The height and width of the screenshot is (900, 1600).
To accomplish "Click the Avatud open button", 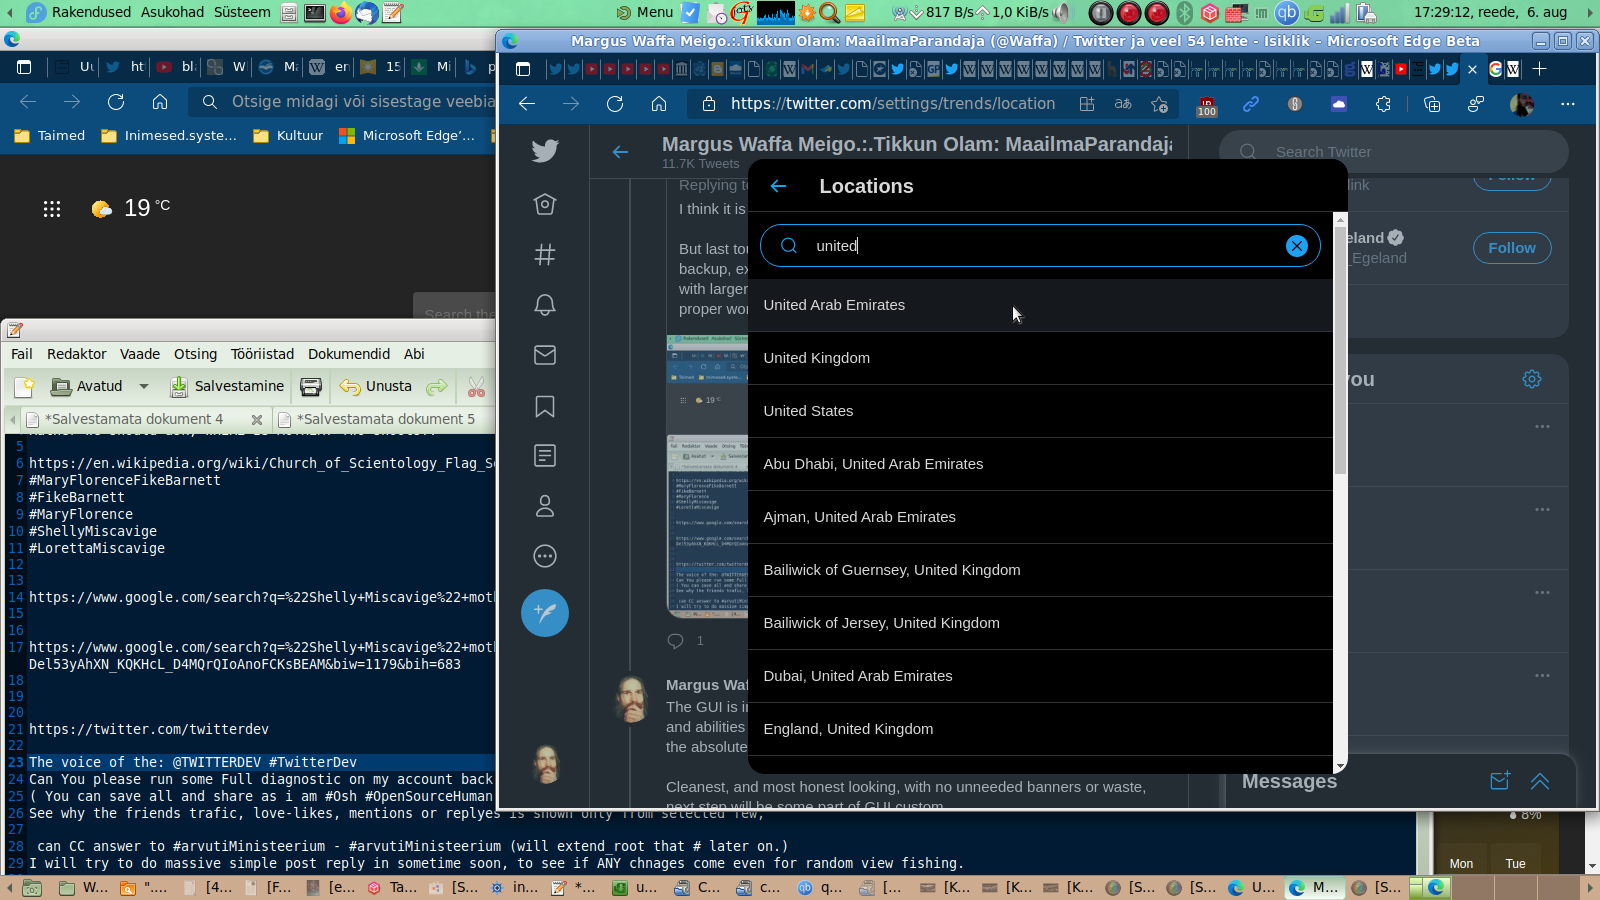I will click(87, 387).
